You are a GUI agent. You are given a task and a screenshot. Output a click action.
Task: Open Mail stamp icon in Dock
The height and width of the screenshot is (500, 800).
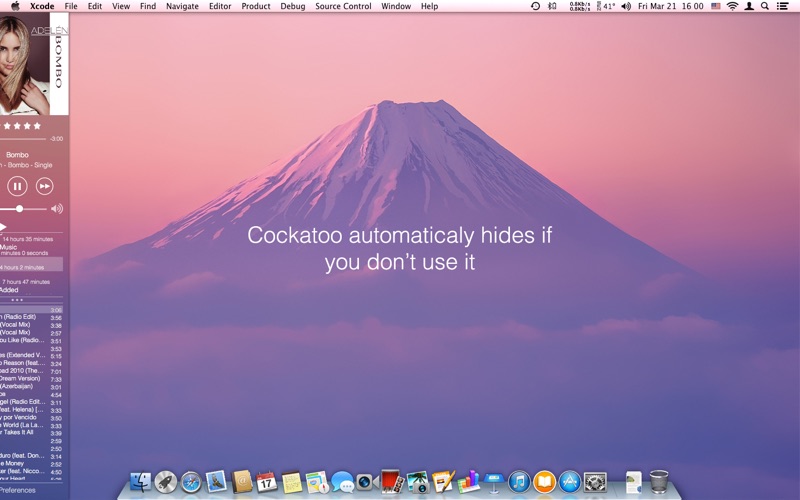click(x=216, y=481)
